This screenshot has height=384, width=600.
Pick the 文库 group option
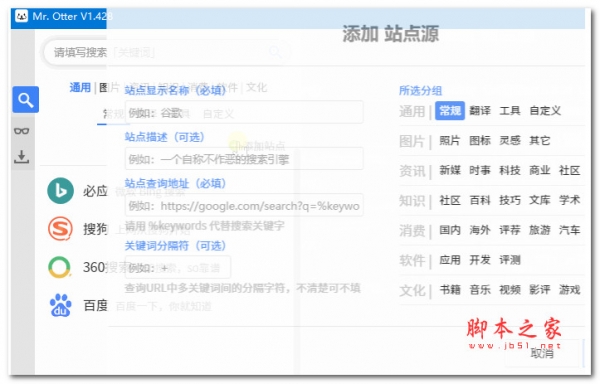pos(540,200)
